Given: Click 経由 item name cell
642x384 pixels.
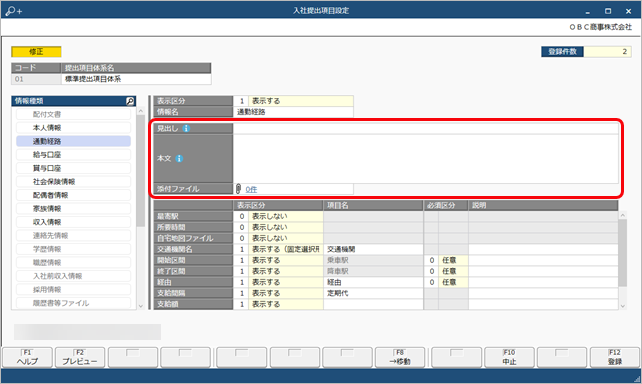Looking at the screenshot, I should pyautogui.click(x=373, y=282).
